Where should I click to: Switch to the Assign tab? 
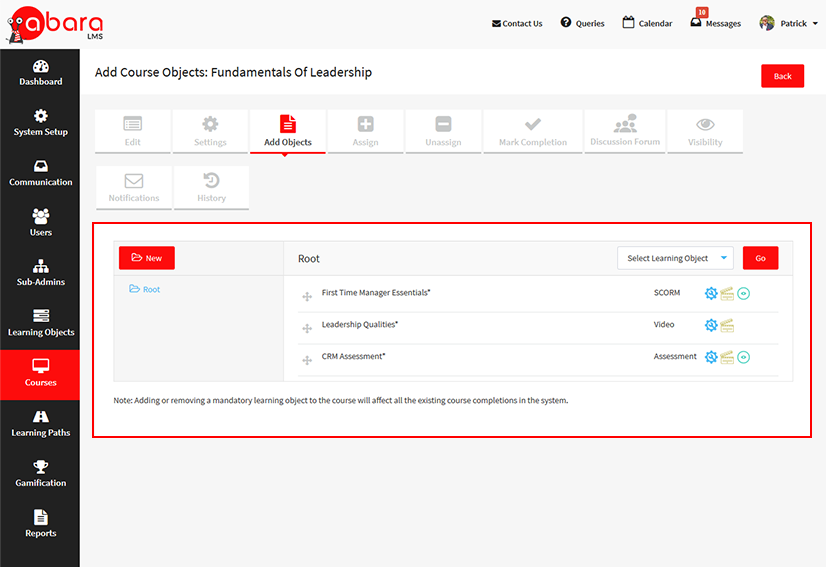point(366,131)
